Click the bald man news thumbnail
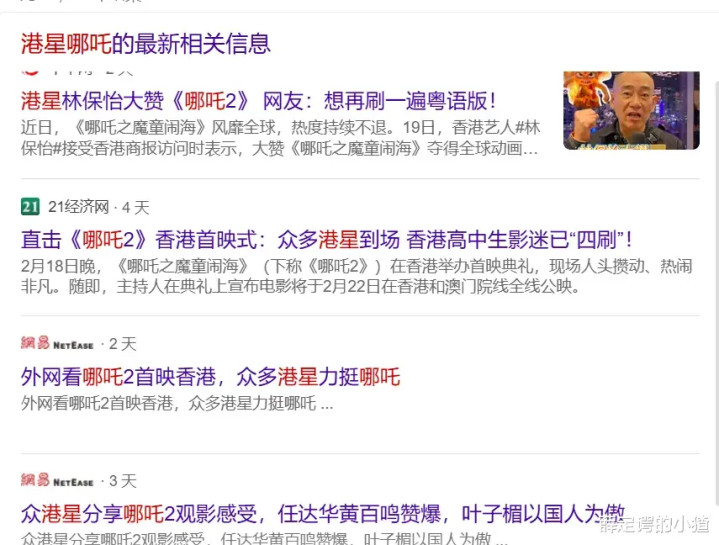 pos(631,110)
